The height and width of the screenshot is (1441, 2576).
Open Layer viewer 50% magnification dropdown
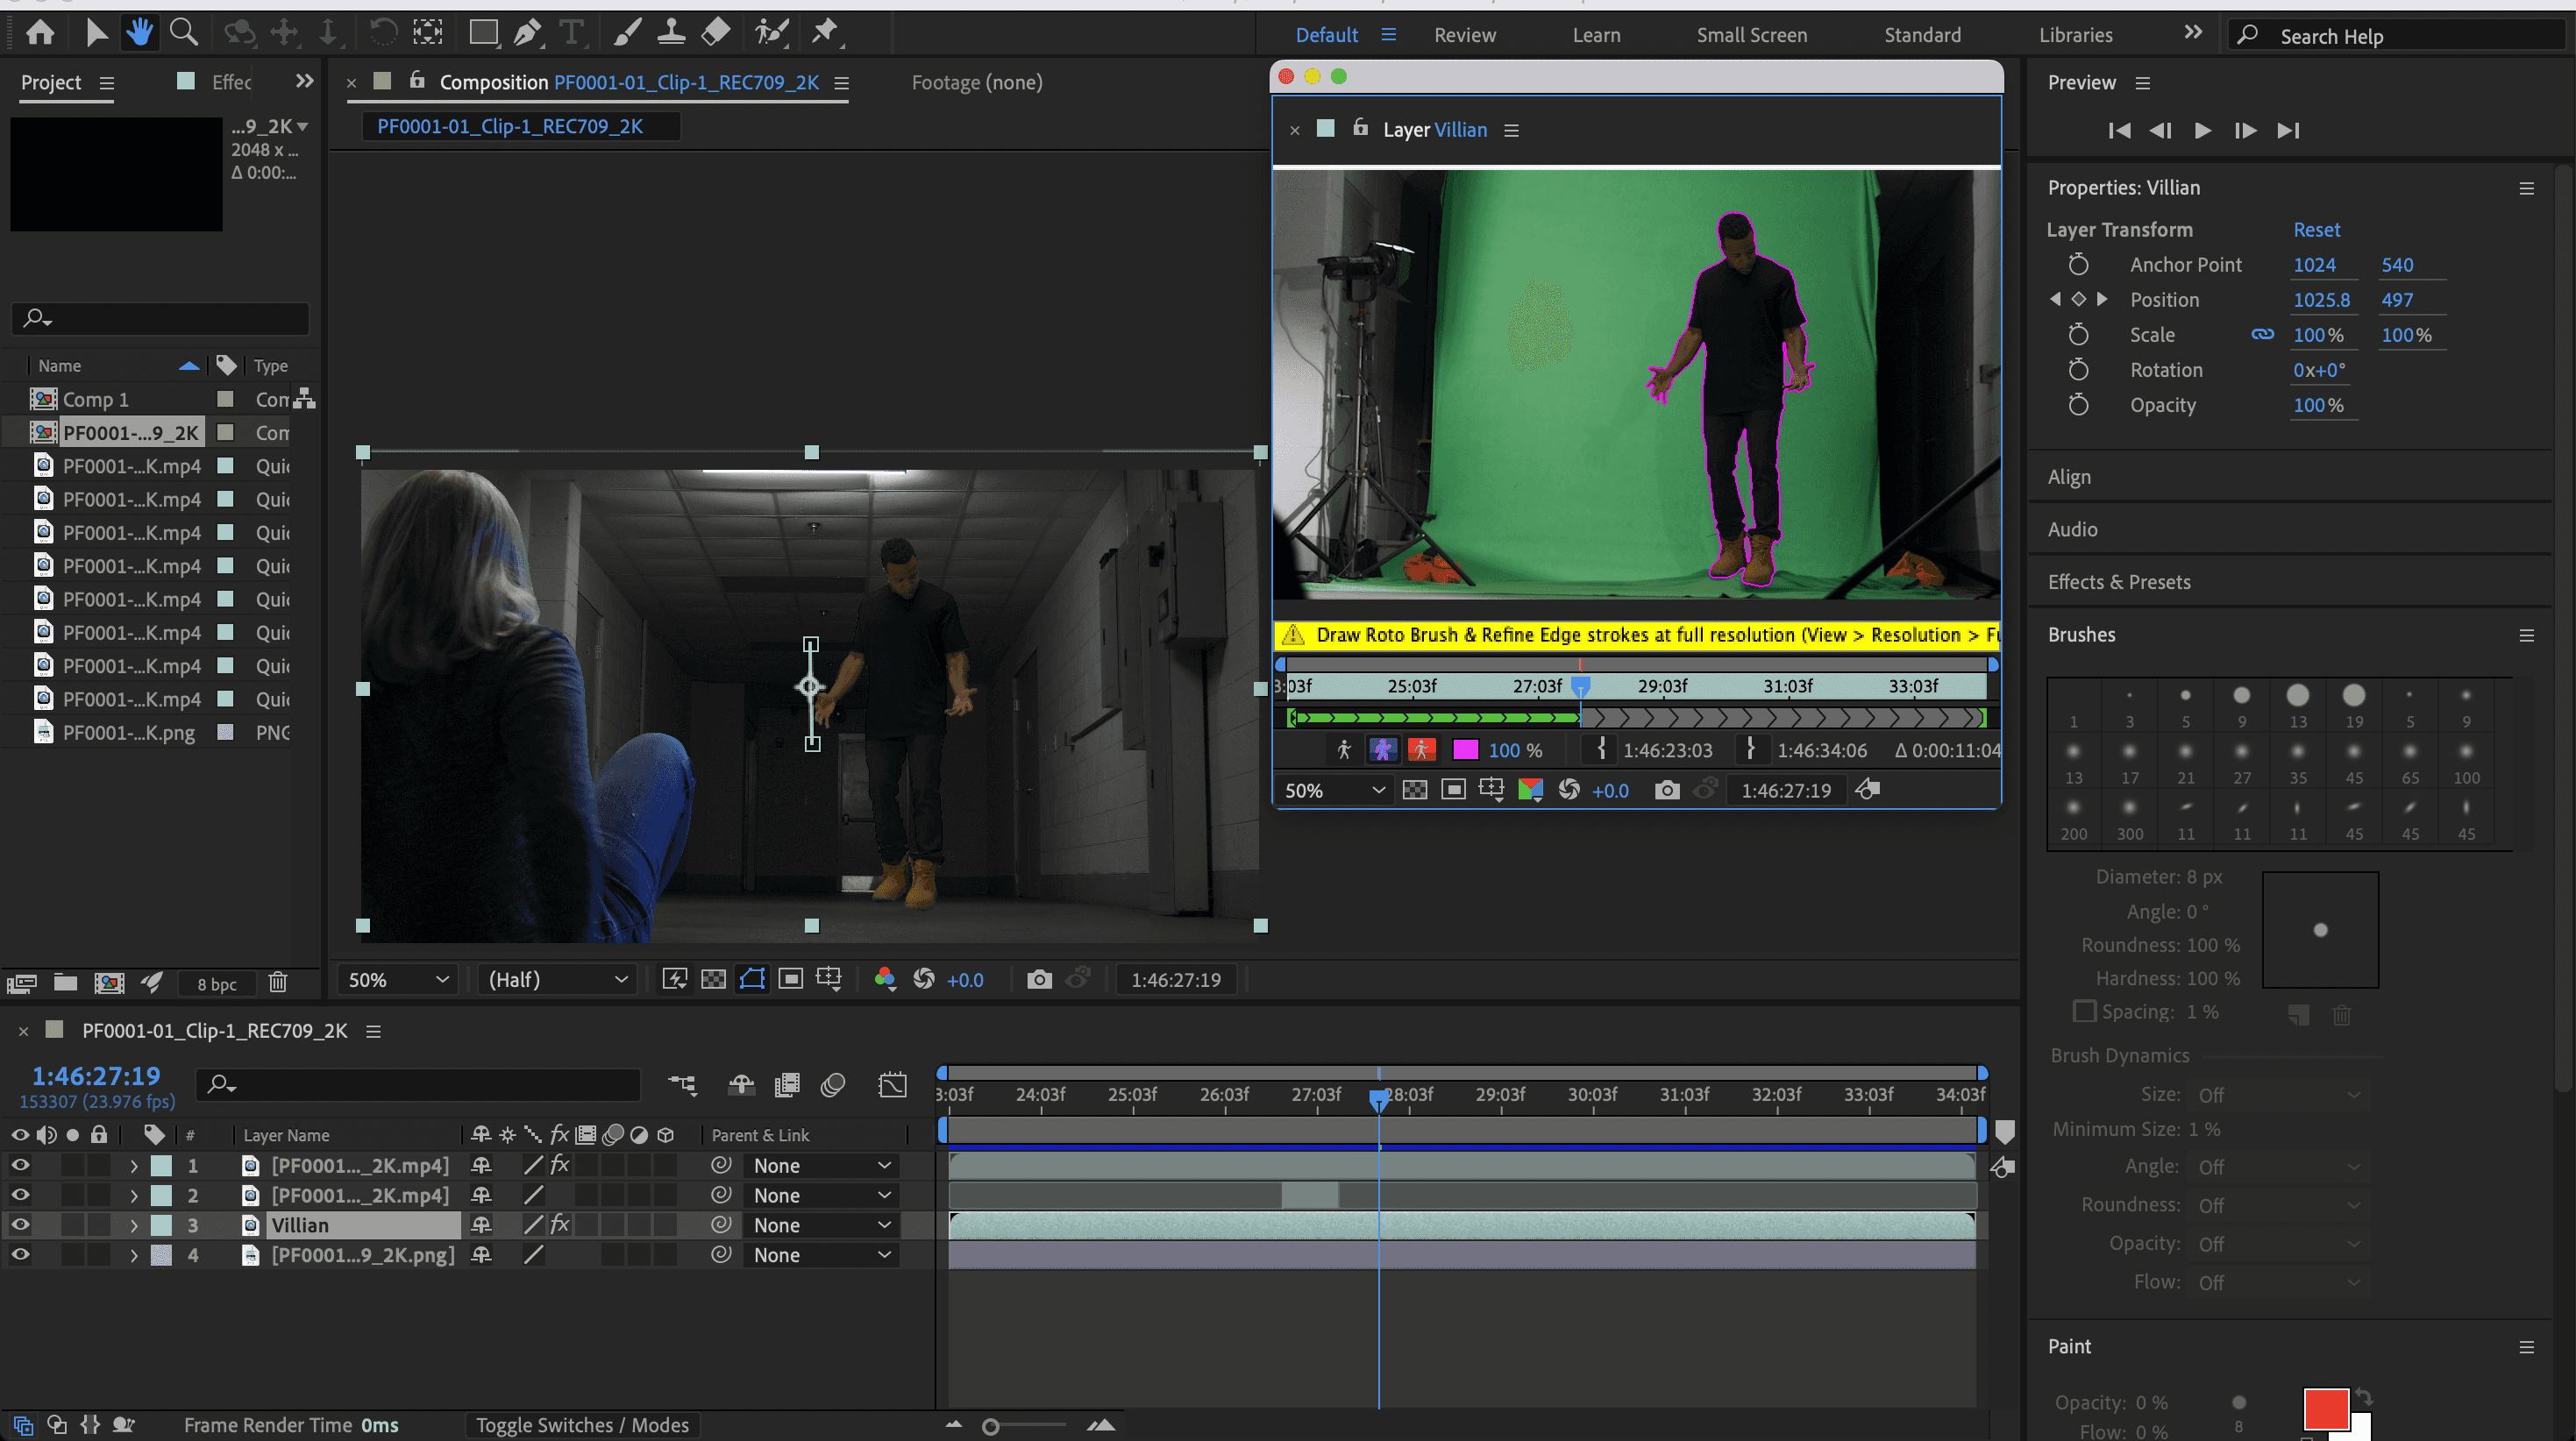click(x=1335, y=790)
